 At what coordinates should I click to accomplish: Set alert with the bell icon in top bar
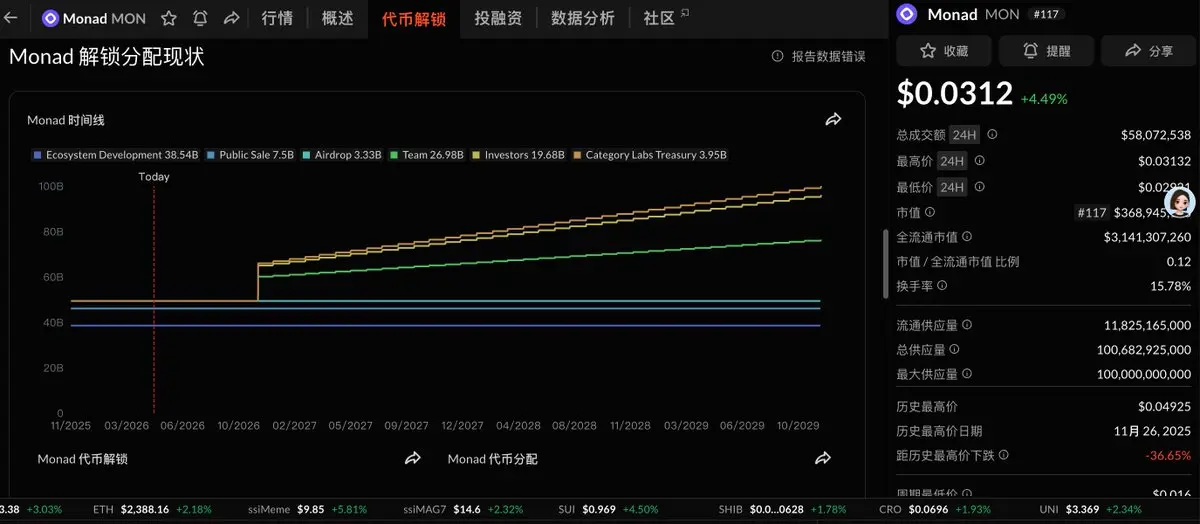click(200, 18)
